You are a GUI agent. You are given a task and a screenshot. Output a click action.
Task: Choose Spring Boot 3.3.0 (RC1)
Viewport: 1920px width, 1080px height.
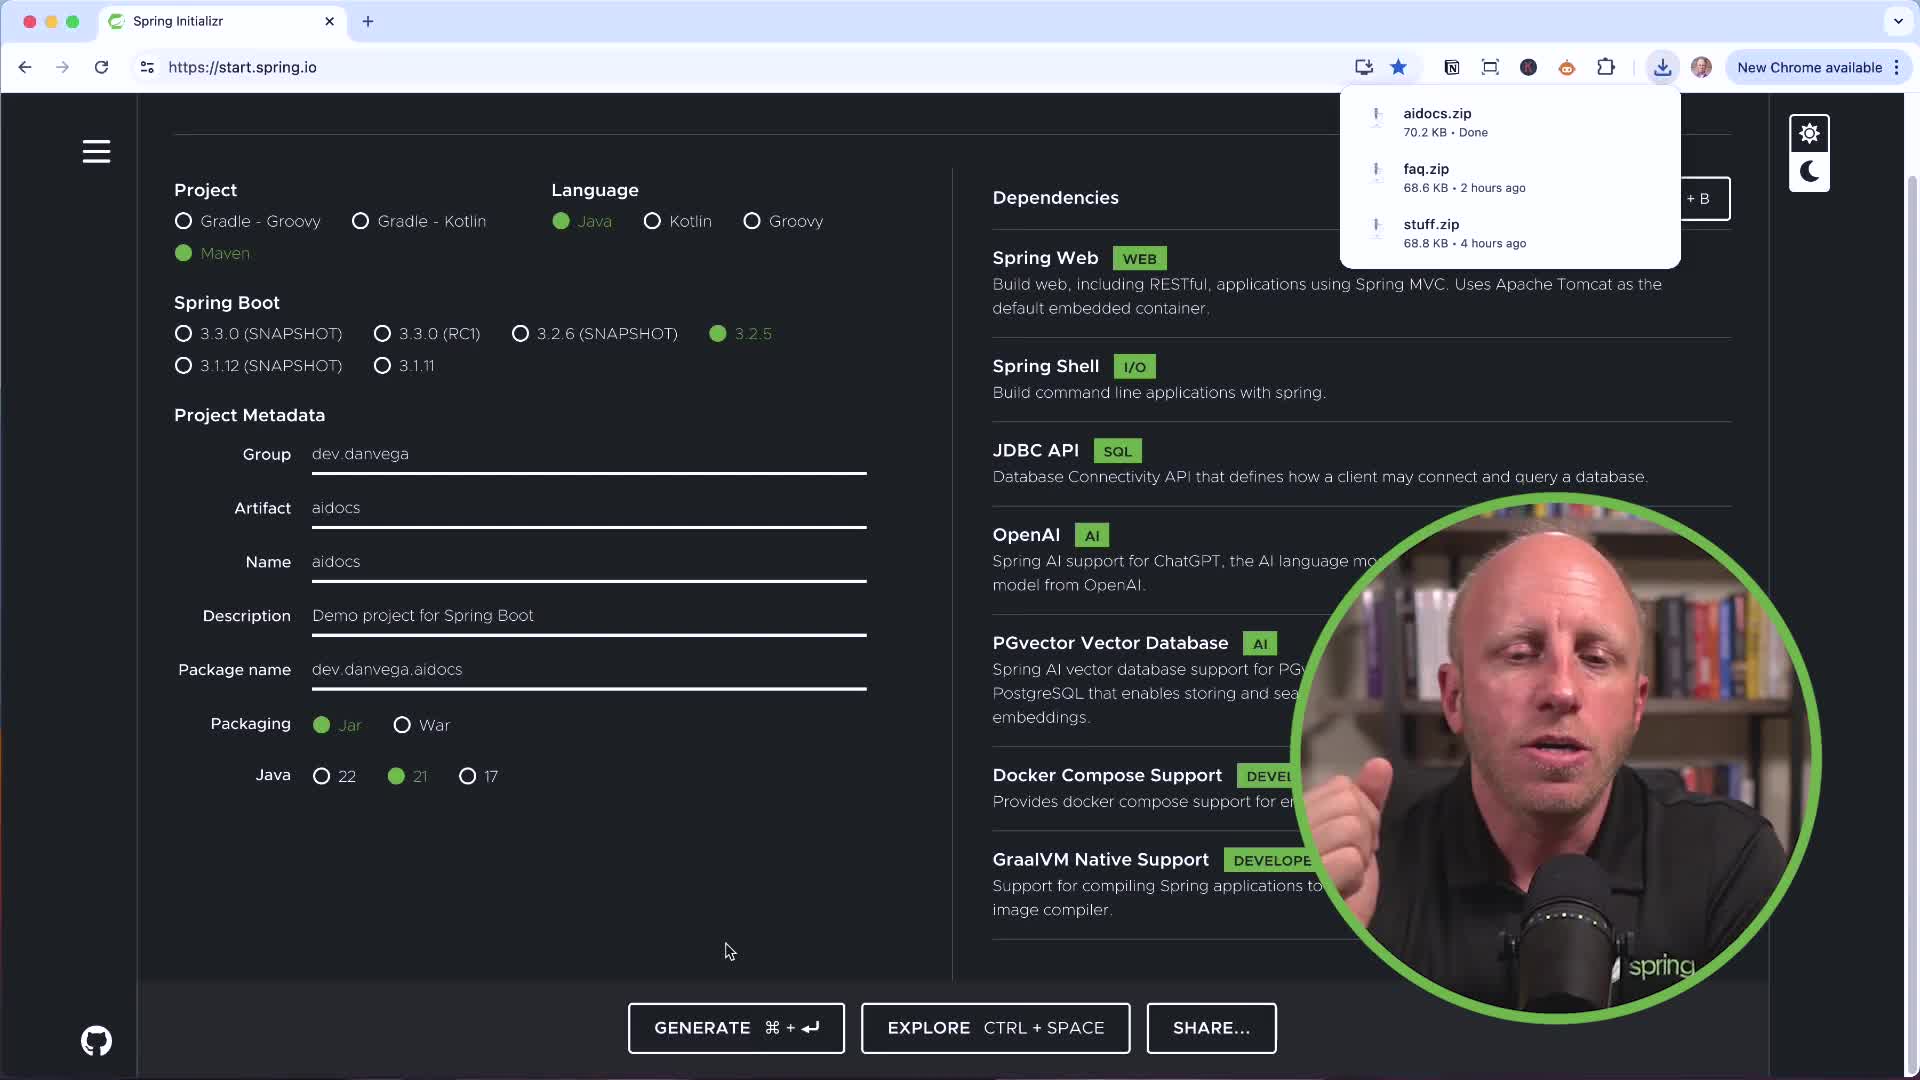click(x=427, y=334)
